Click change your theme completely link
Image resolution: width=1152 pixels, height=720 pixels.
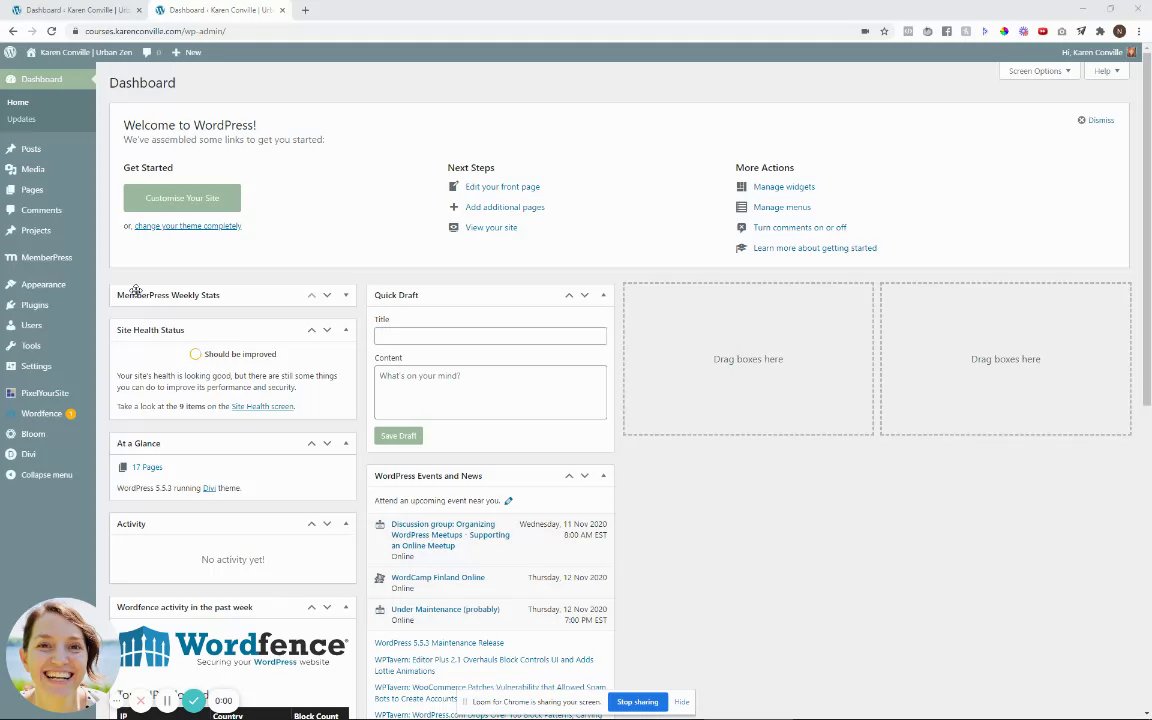pyautogui.click(x=188, y=226)
